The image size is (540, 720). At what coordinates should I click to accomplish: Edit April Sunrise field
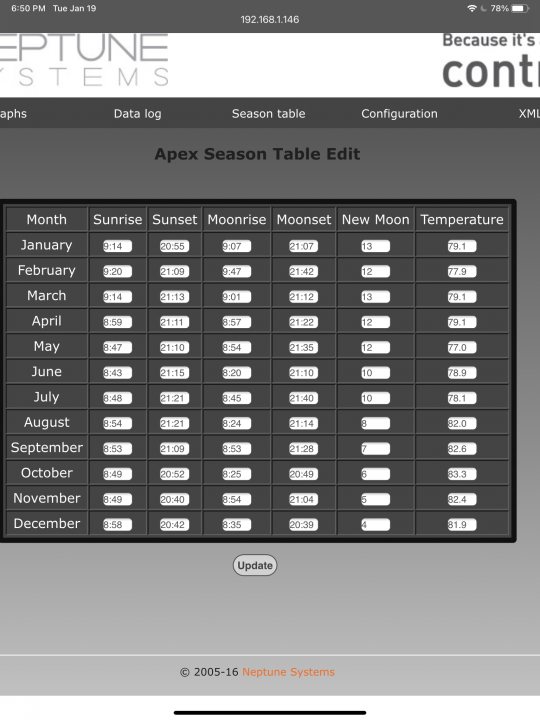(117, 322)
